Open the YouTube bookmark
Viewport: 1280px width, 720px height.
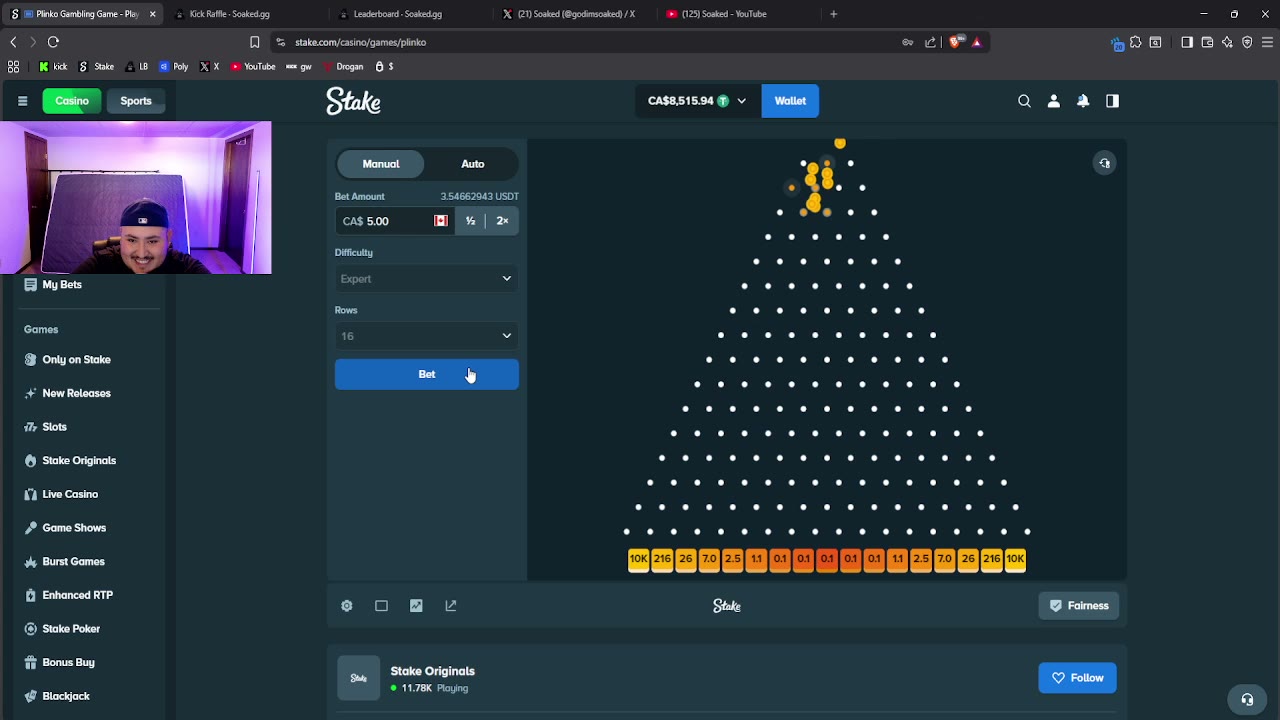coord(252,67)
